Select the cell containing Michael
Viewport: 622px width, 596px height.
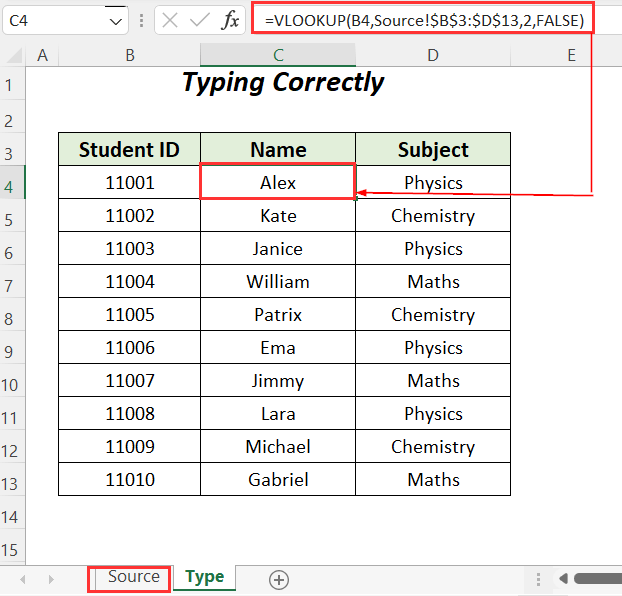tap(278, 446)
